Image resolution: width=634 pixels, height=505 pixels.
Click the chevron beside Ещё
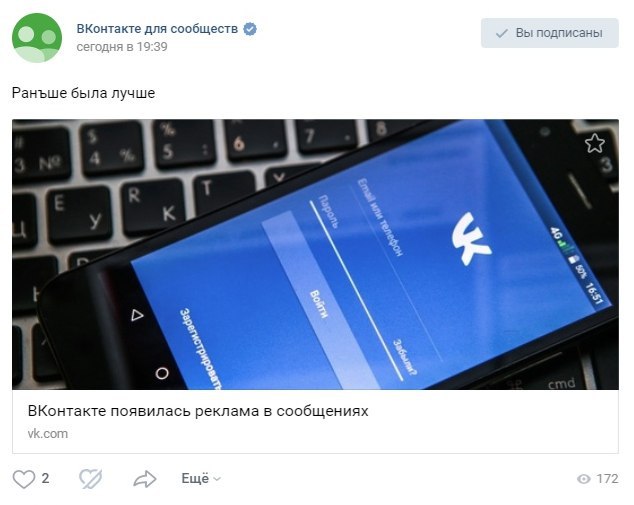217,479
